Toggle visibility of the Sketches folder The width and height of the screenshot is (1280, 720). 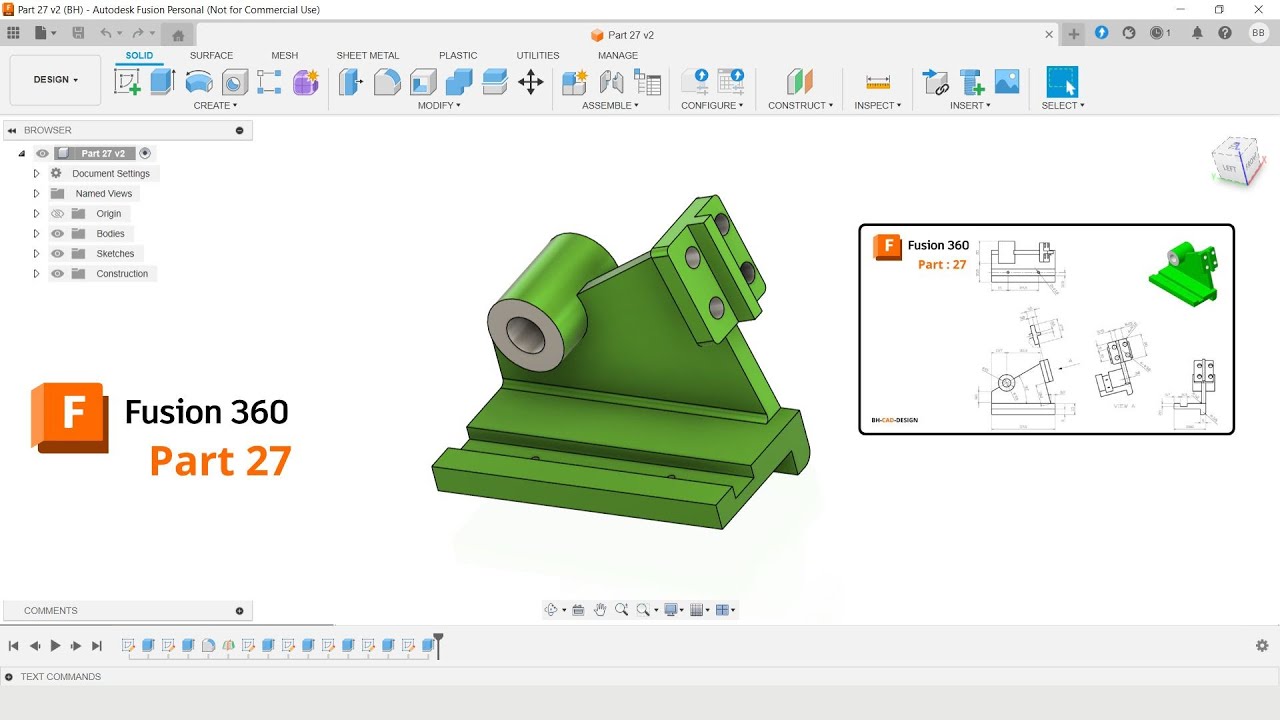pos(57,254)
